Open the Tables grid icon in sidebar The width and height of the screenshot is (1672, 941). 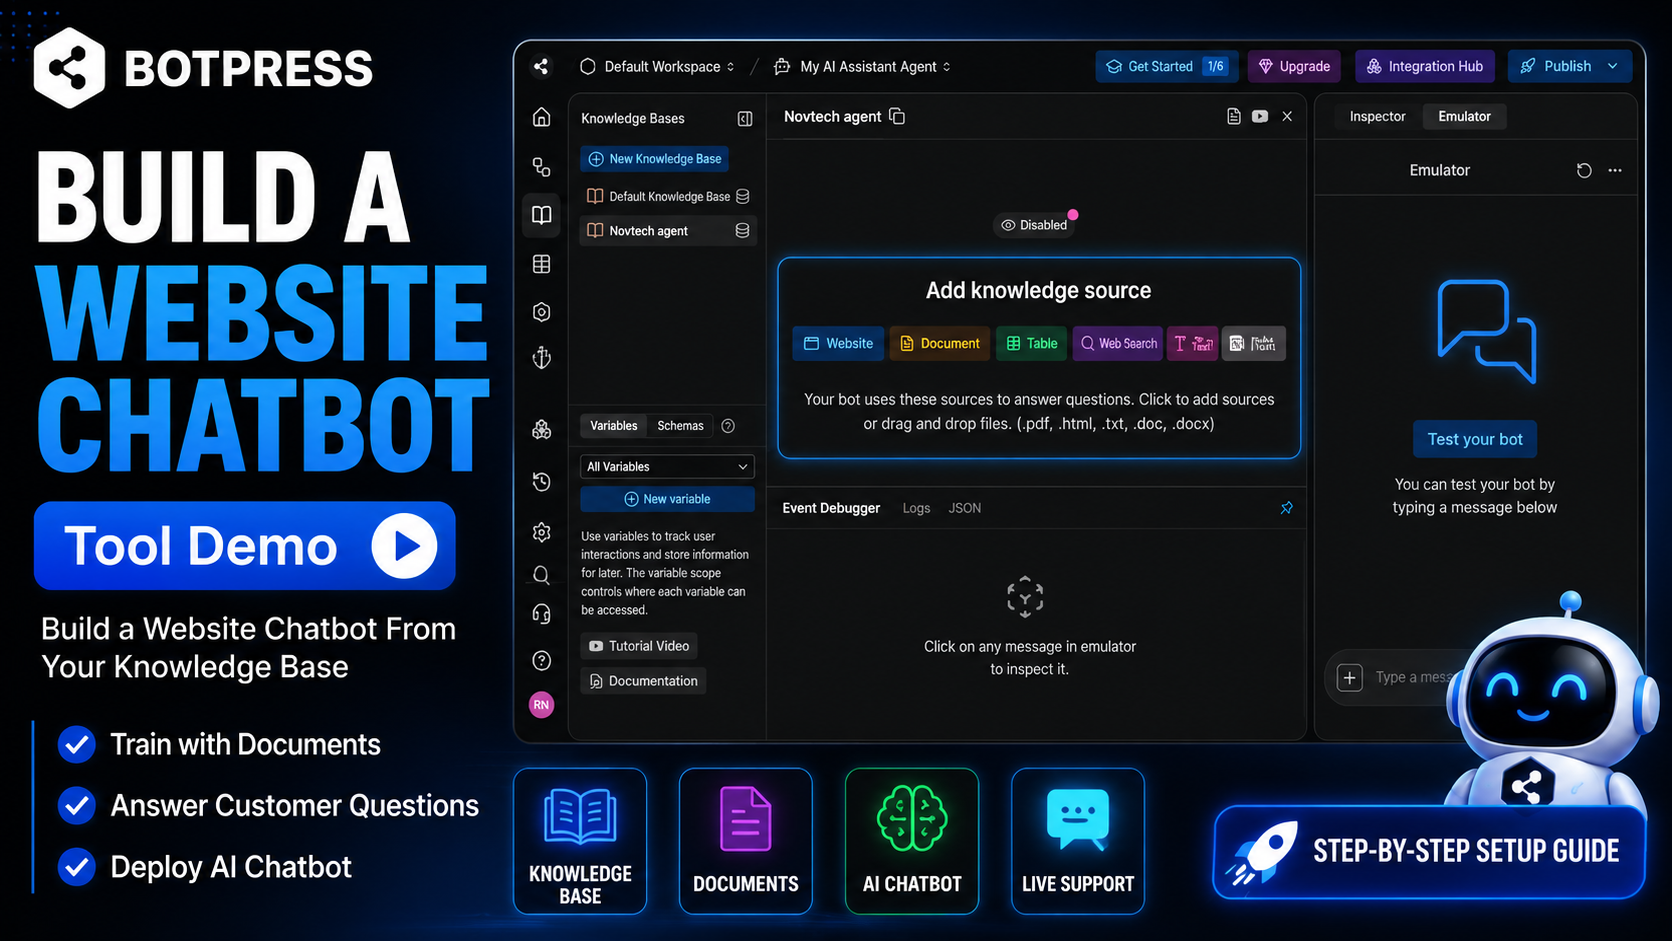(541, 264)
